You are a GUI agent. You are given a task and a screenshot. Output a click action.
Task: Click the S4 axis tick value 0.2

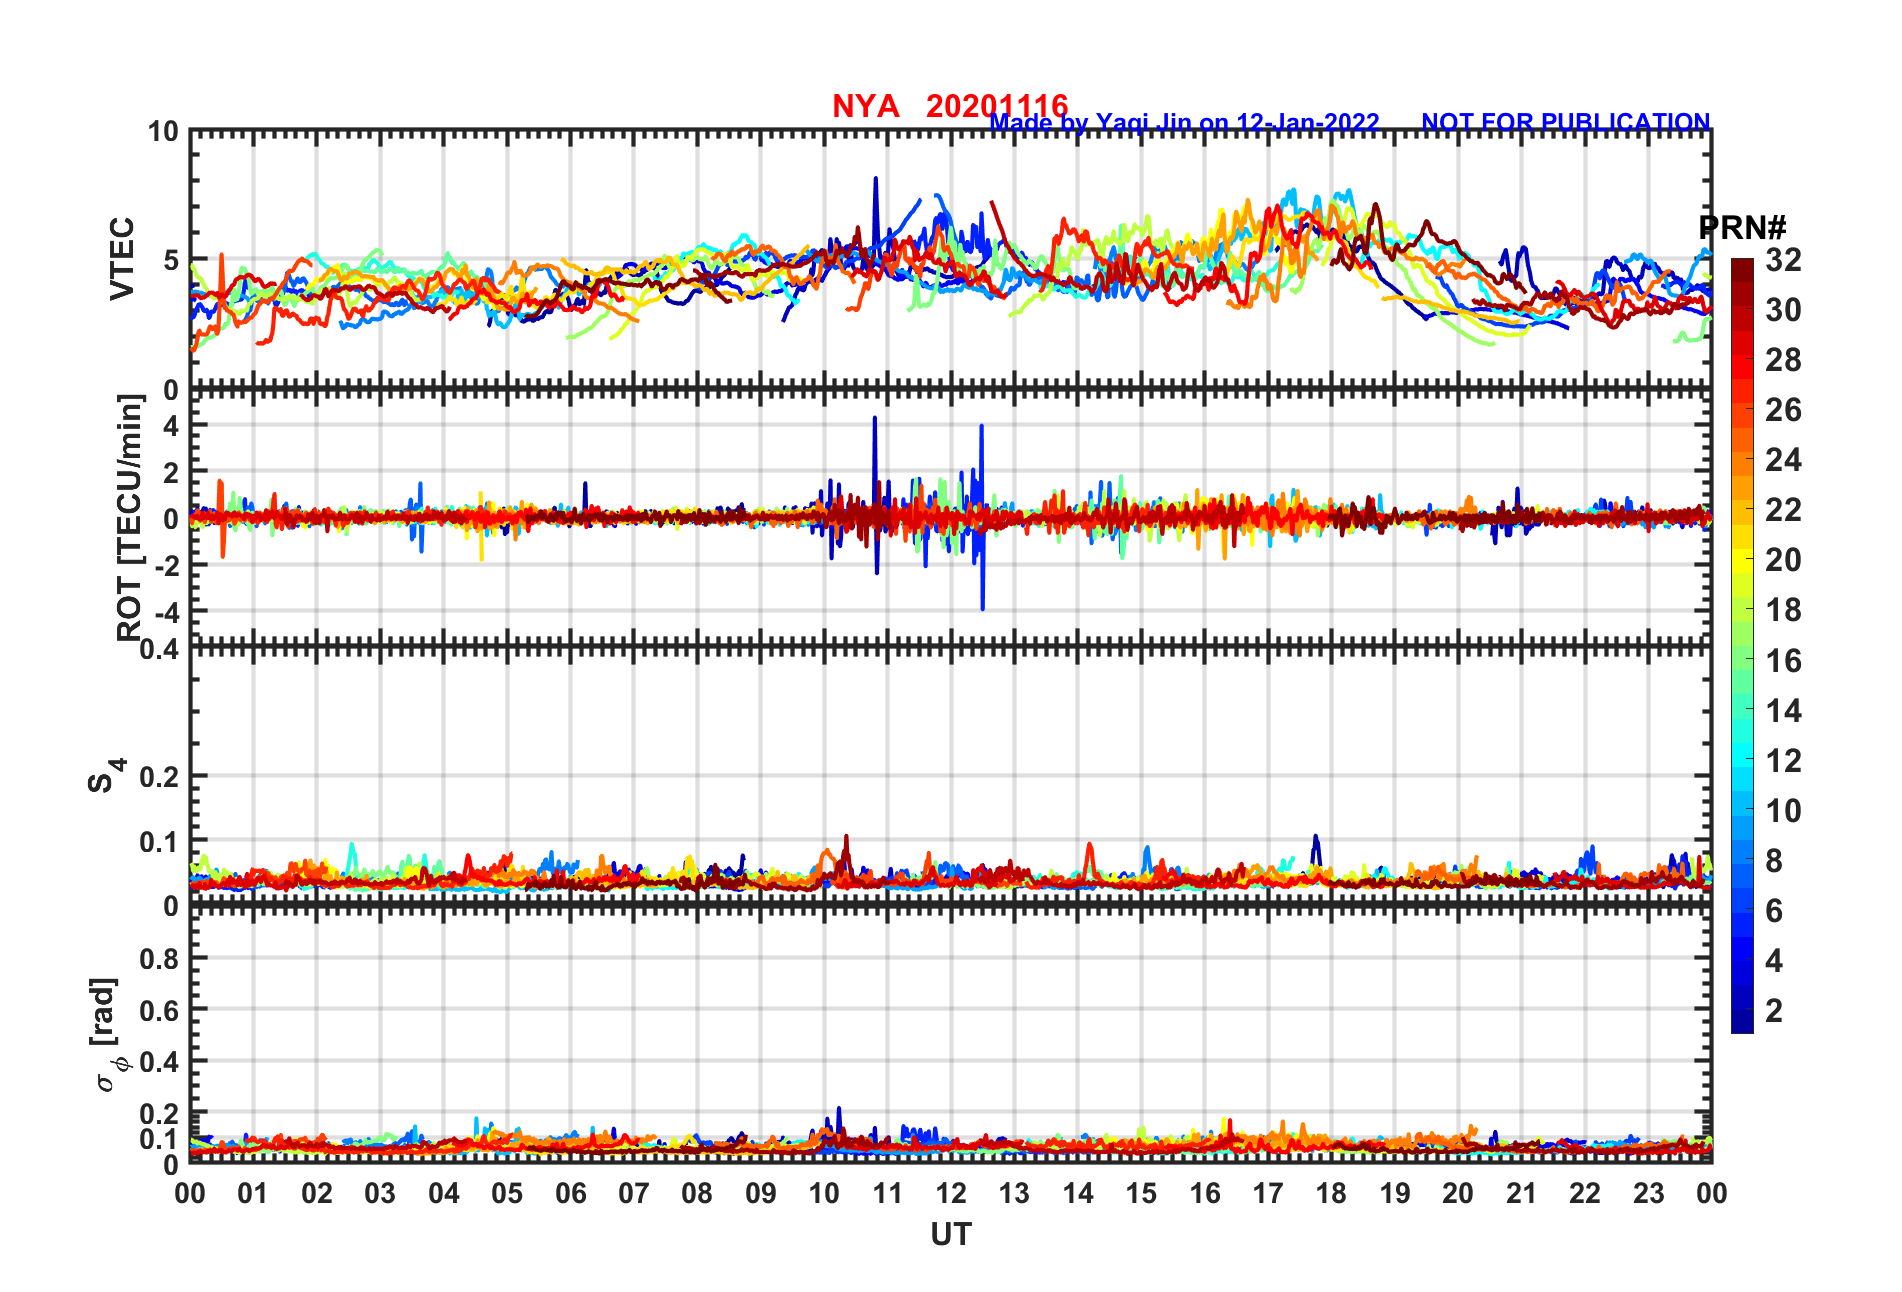click(160, 777)
